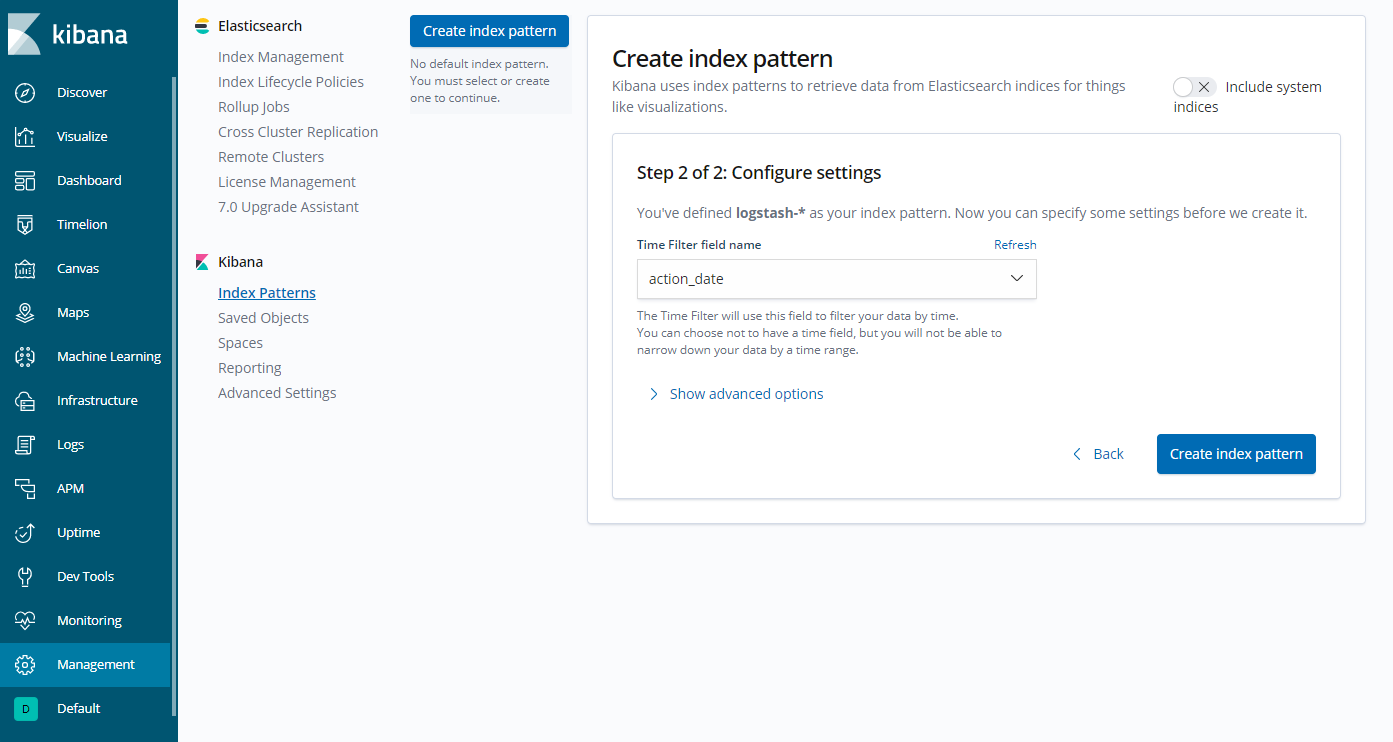This screenshot has height=742, width=1393.
Task: Click Discover label in navigation
Action: point(82,92)
